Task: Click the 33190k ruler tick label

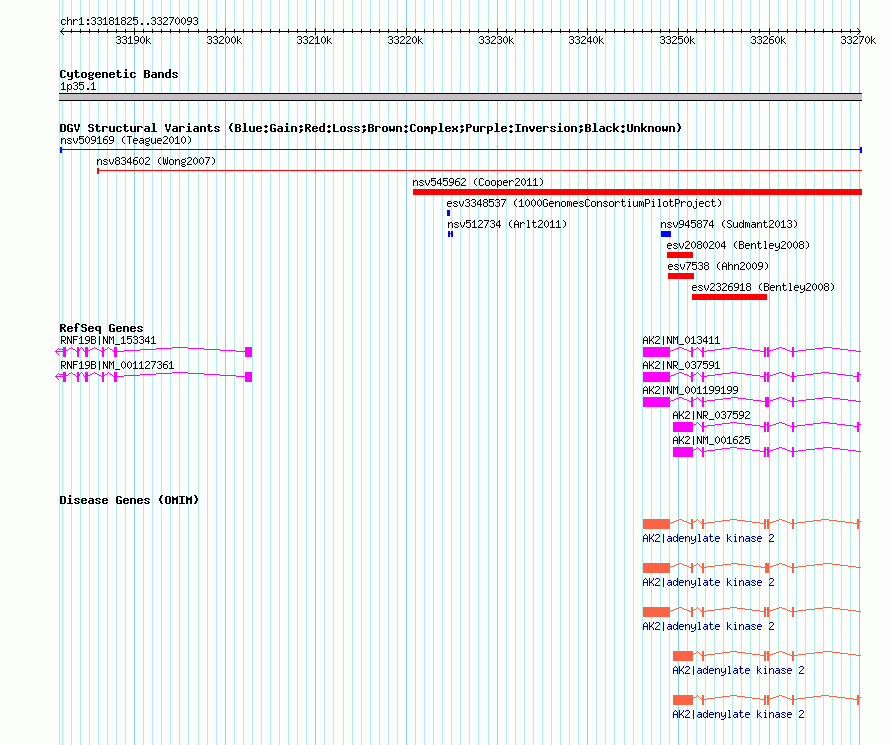Action: pyautogui.click(x=133, y=40)
